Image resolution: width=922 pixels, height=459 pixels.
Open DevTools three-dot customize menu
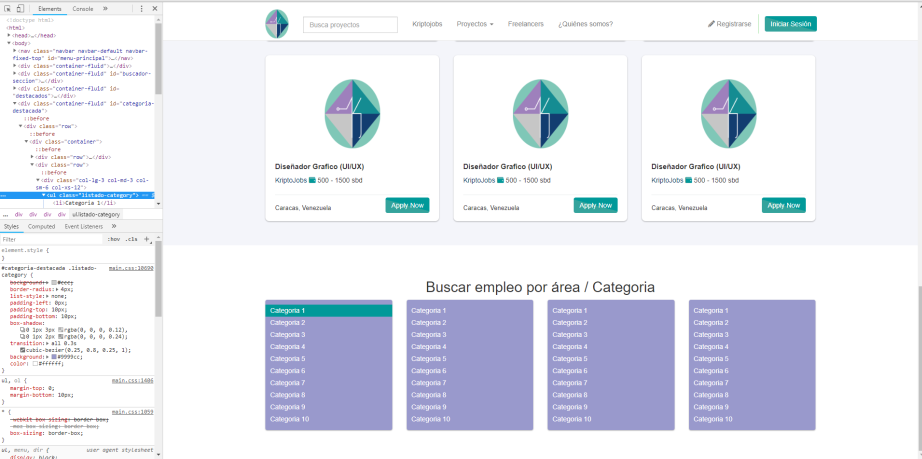point(142,9)
